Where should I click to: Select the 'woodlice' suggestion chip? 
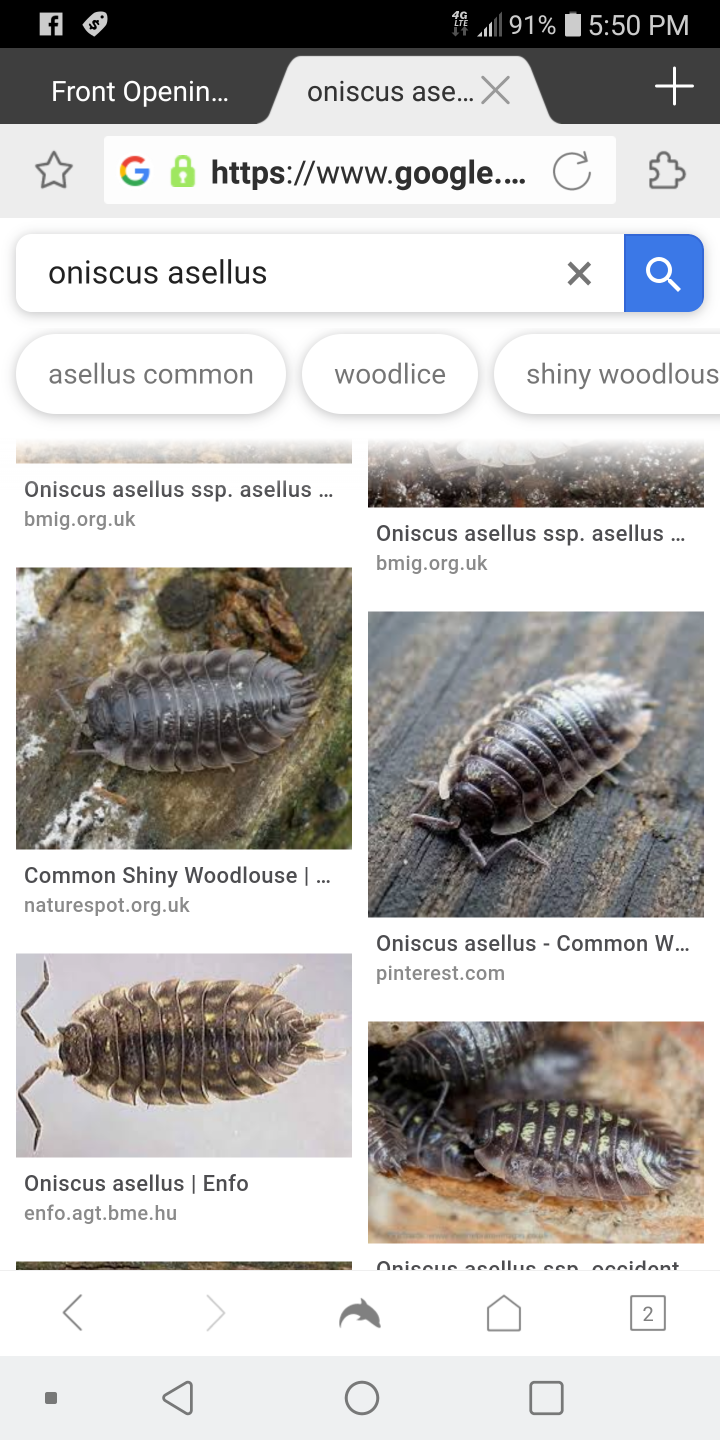(390, 374)
